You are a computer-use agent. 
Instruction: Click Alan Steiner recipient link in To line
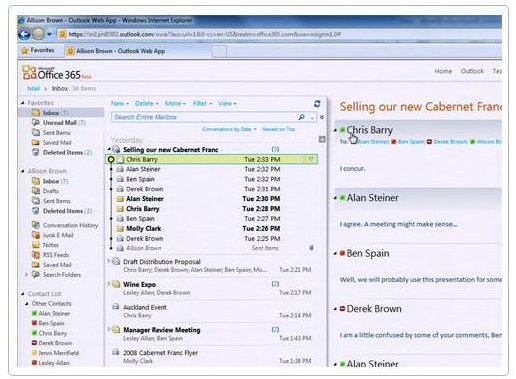point(373,142)
